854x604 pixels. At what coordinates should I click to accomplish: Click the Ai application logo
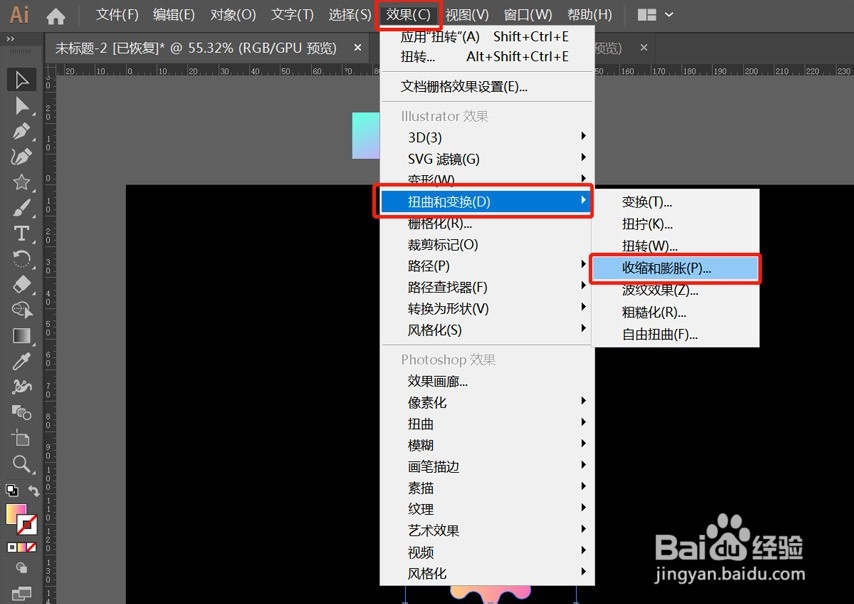click(20, 15)
